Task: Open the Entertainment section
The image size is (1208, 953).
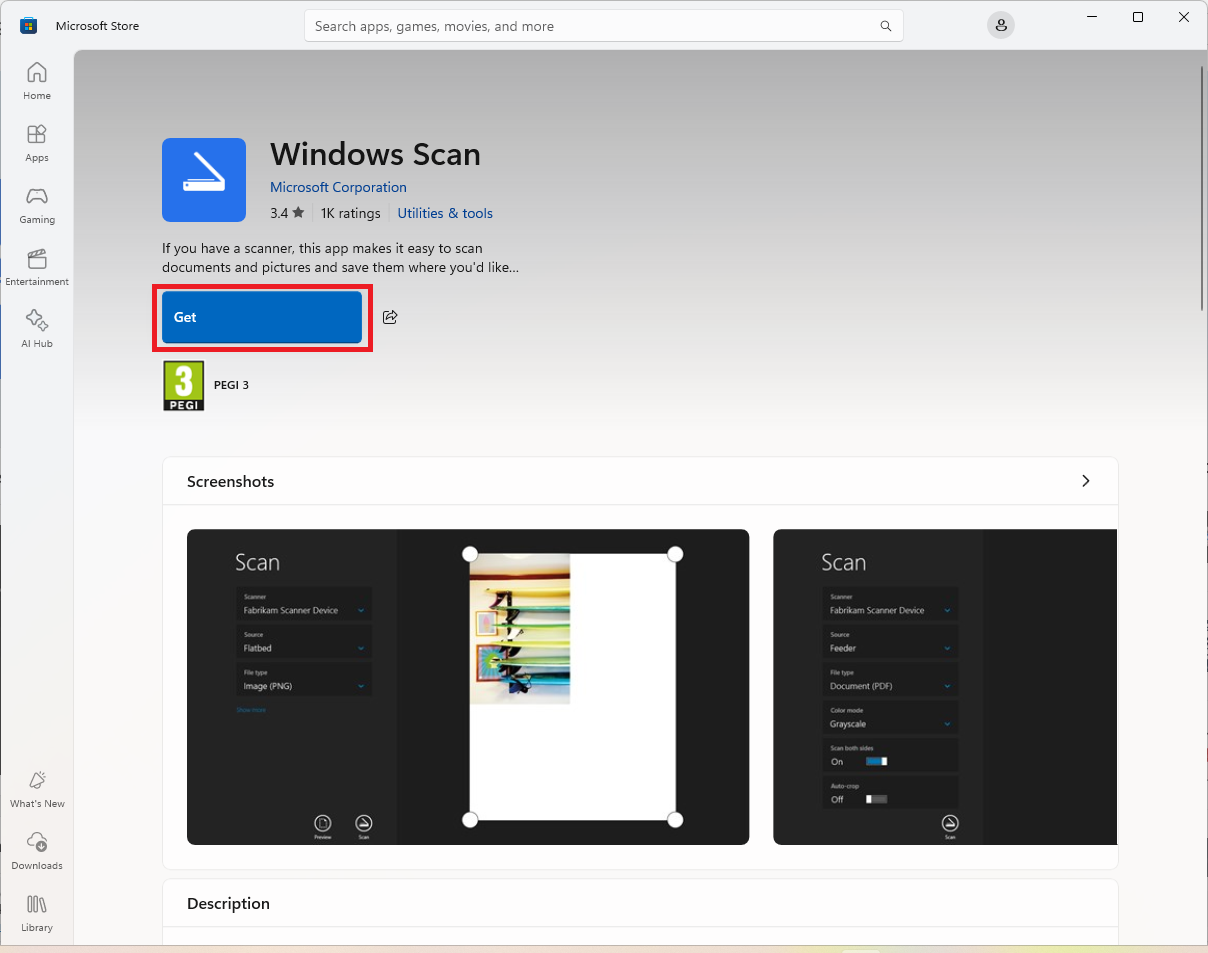Action: coord(37,267)
